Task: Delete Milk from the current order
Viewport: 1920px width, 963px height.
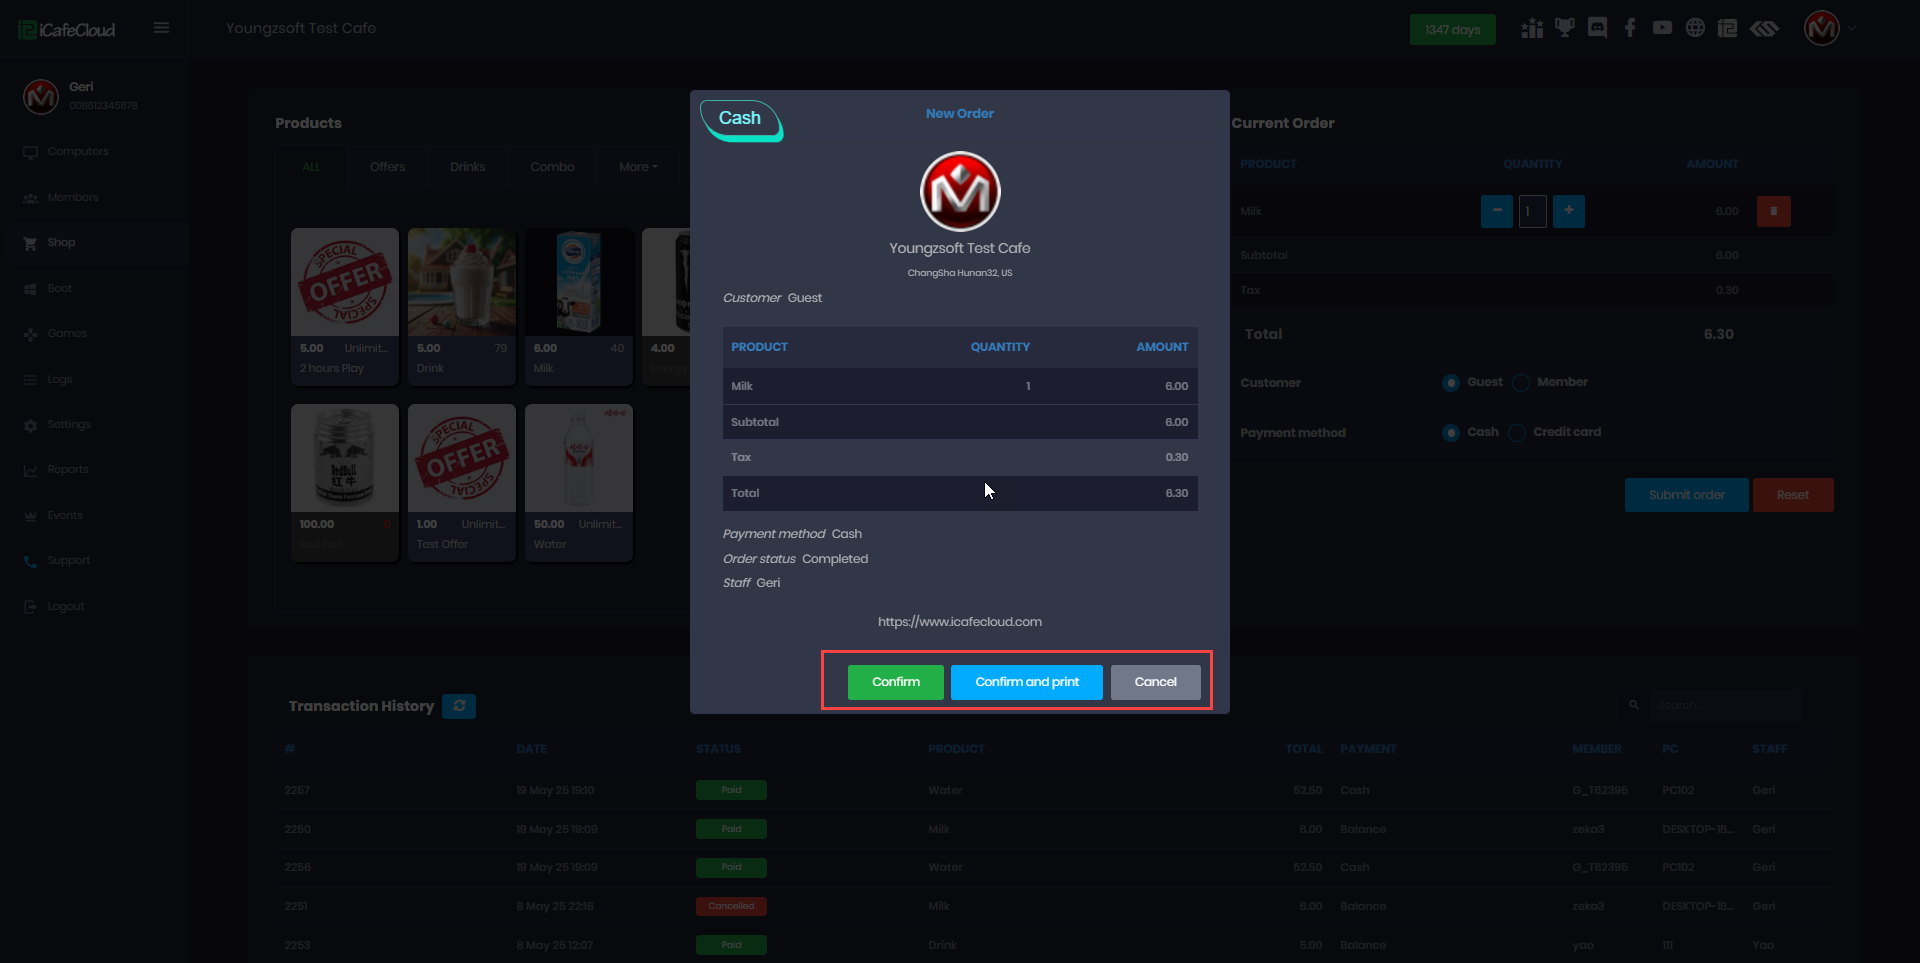Action: tap(1774, 211)
